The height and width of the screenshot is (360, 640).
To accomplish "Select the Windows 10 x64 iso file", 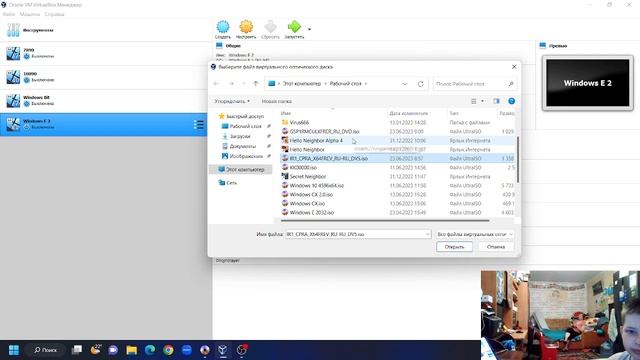I will [313, 185].
